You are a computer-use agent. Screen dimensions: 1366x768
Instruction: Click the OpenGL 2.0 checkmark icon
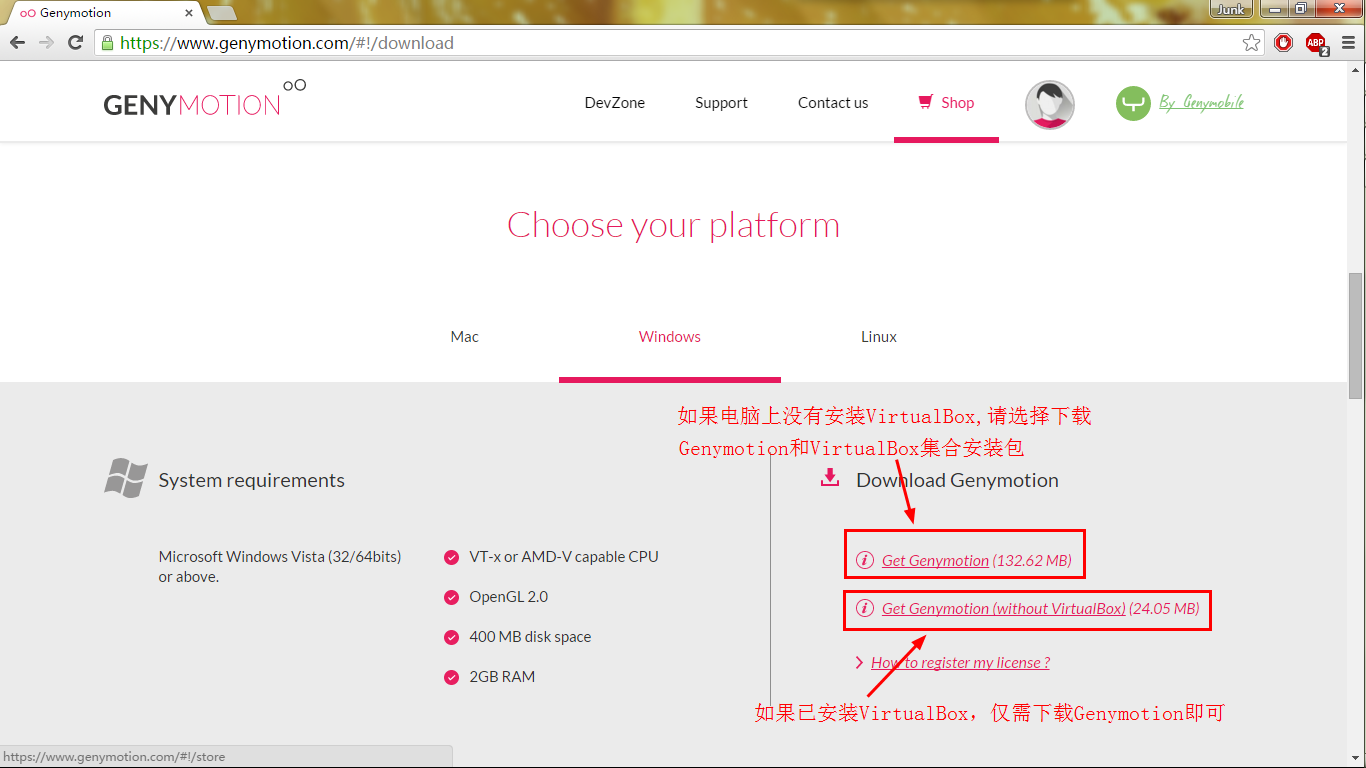(451, 597)
